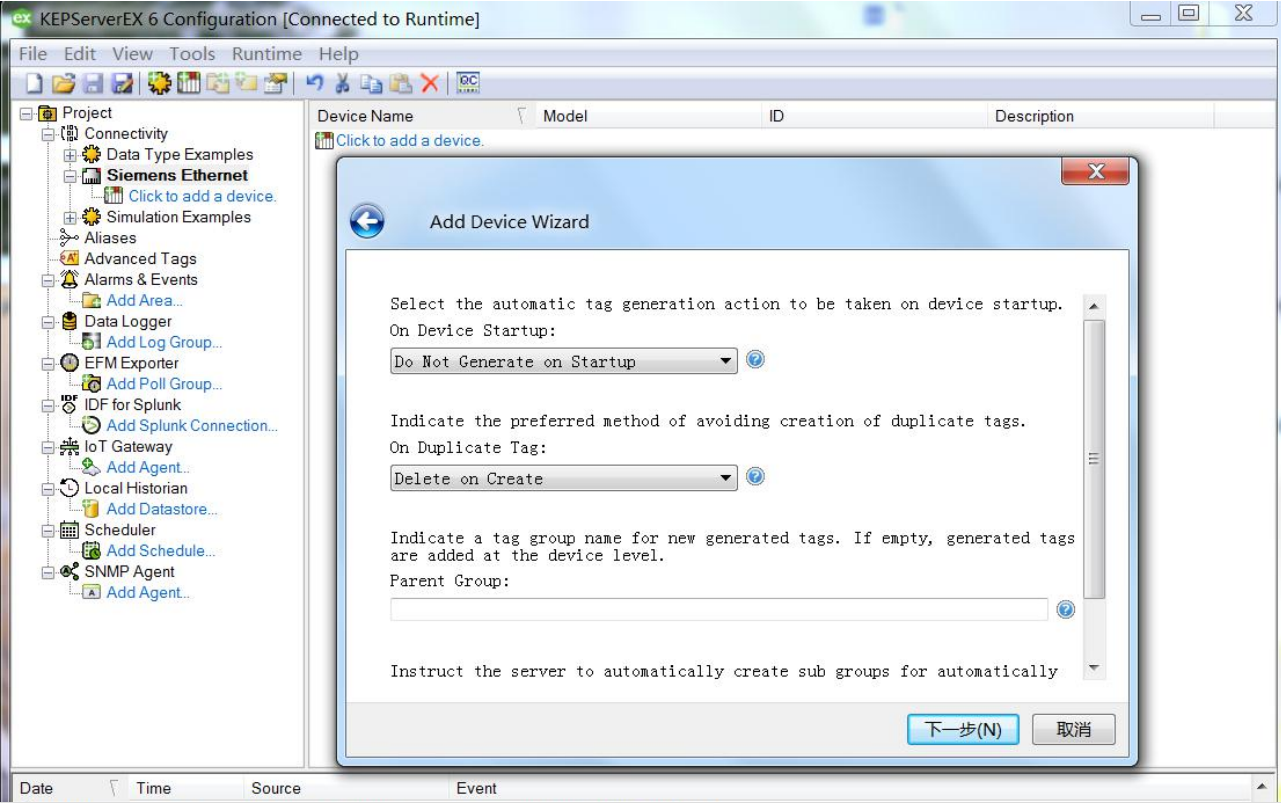
Task: Open the On Device Startup dropdown
Action: coord(564,361)
